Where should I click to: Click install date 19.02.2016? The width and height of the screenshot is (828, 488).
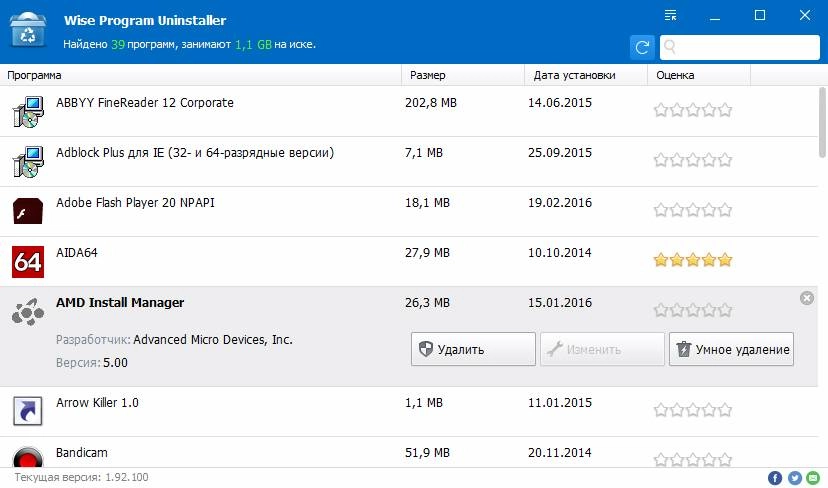[560, 203]
